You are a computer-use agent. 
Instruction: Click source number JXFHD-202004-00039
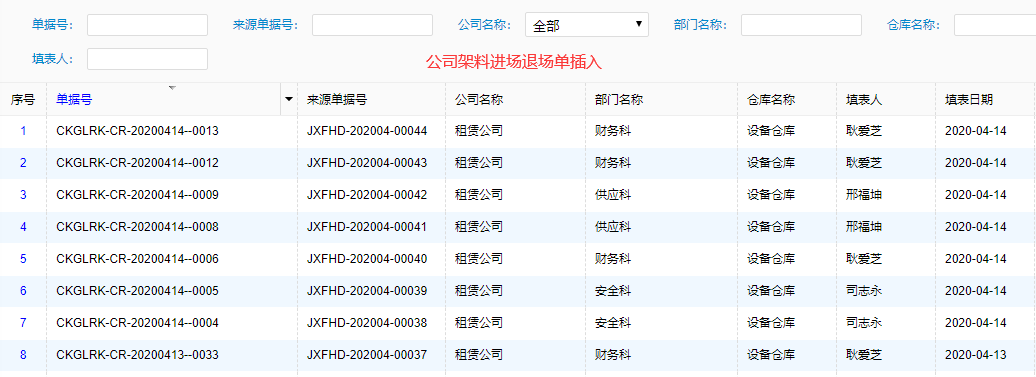point(367,291)
